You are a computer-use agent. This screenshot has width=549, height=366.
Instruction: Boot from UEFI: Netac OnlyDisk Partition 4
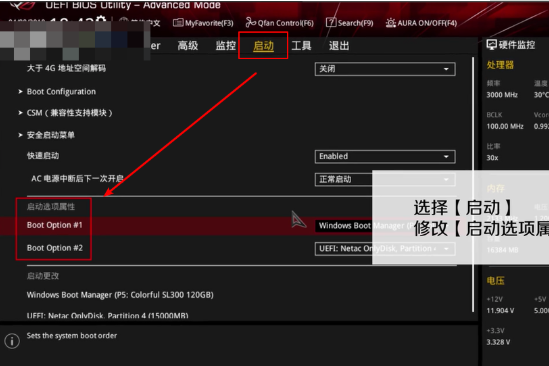pyautogui.click(x=107, y=315)
